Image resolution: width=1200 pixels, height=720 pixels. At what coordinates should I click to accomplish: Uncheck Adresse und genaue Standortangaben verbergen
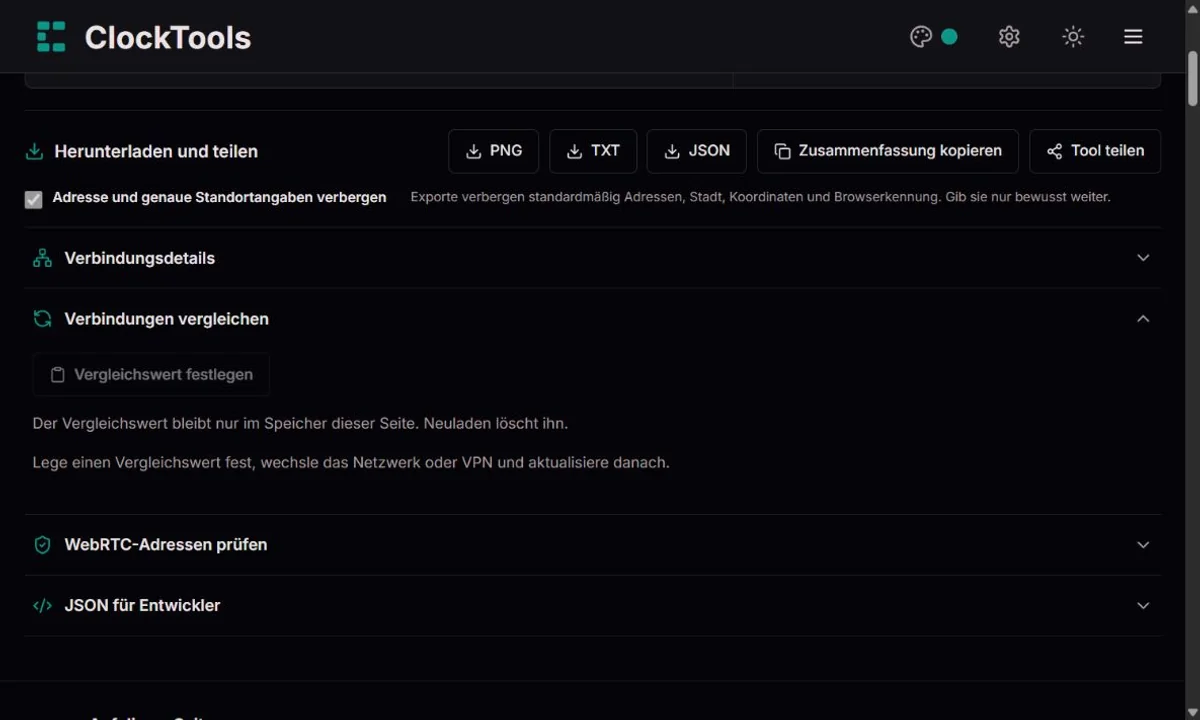click(x=34, y=199)
